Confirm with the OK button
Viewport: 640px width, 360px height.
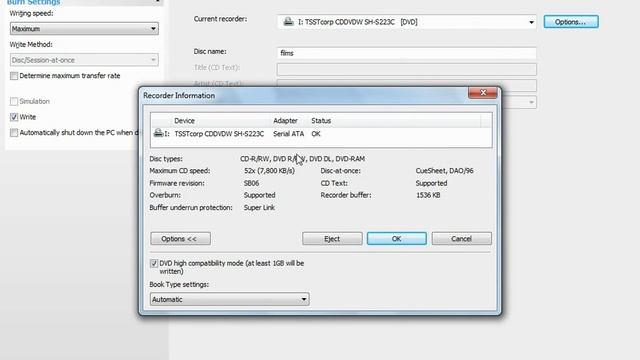[396, 239]
